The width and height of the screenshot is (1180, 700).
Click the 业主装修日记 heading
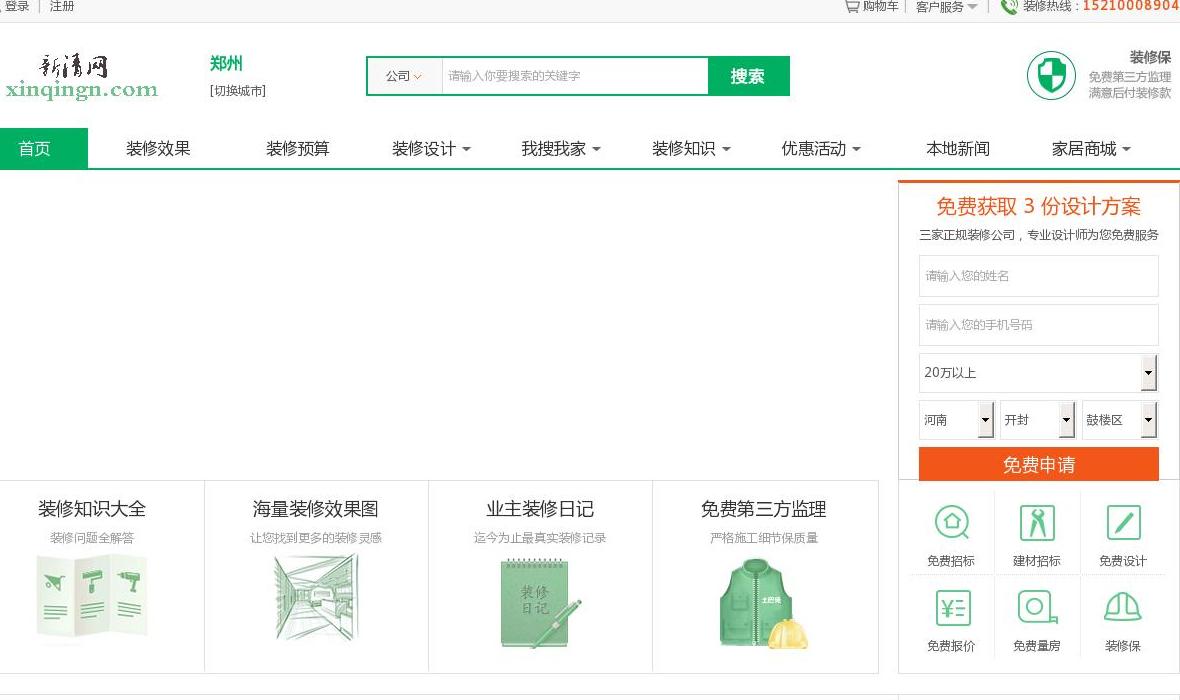[x=540, y=509]
